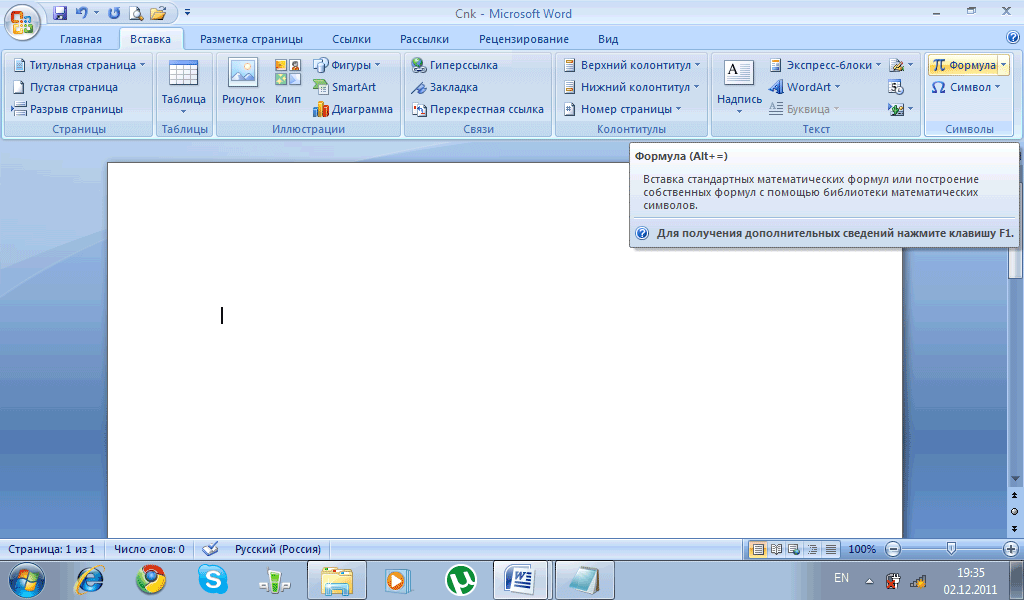Open the Надпись text box gallery
The image size is (1024, 600).
[x=739, y=86]
